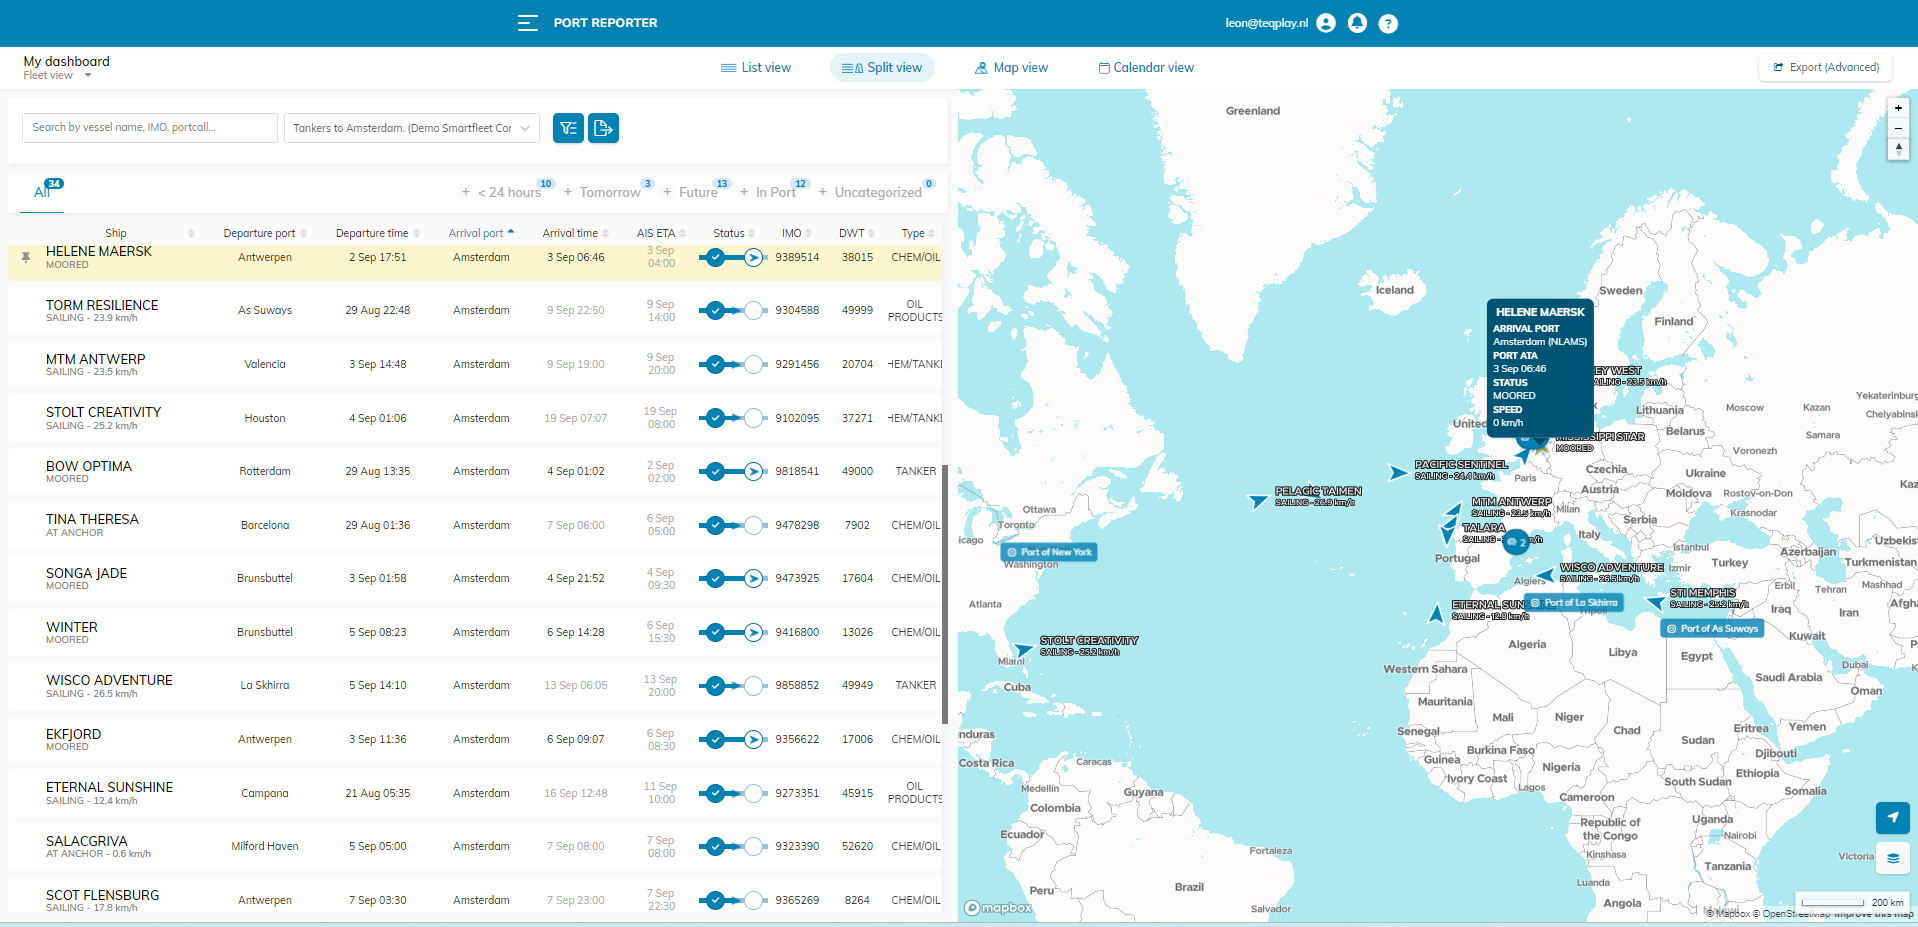Click the Port of New York marker
This screenshot has height=927, width=1918.
[x=1049, y=552]
